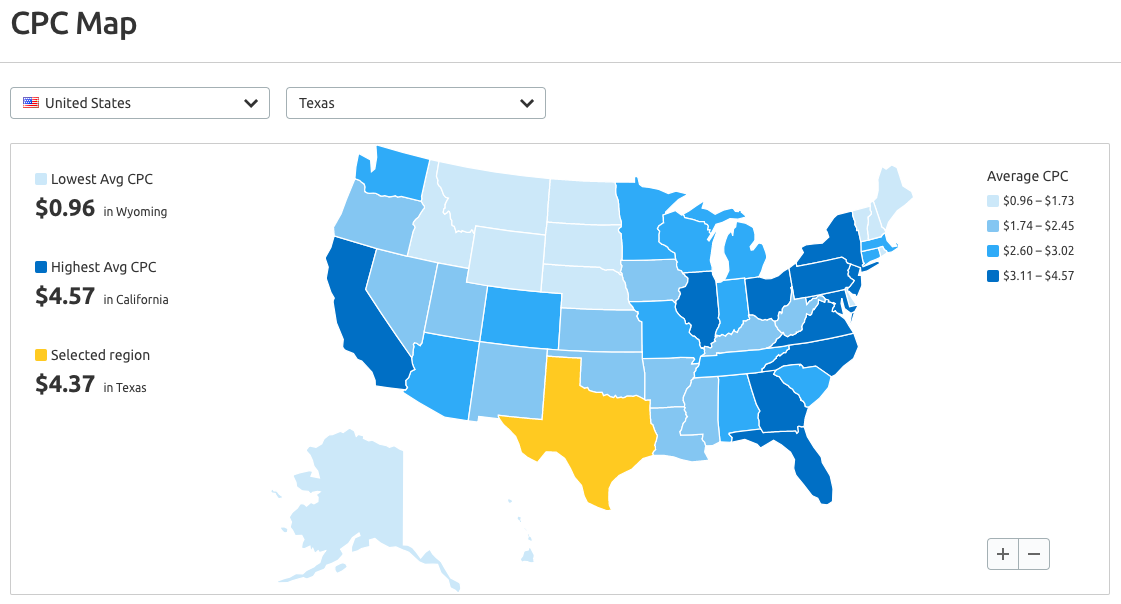The image size is (1121, 604).
Task: Click the $2.60 – $3.02 legend swatch
Action: [993, 251]
